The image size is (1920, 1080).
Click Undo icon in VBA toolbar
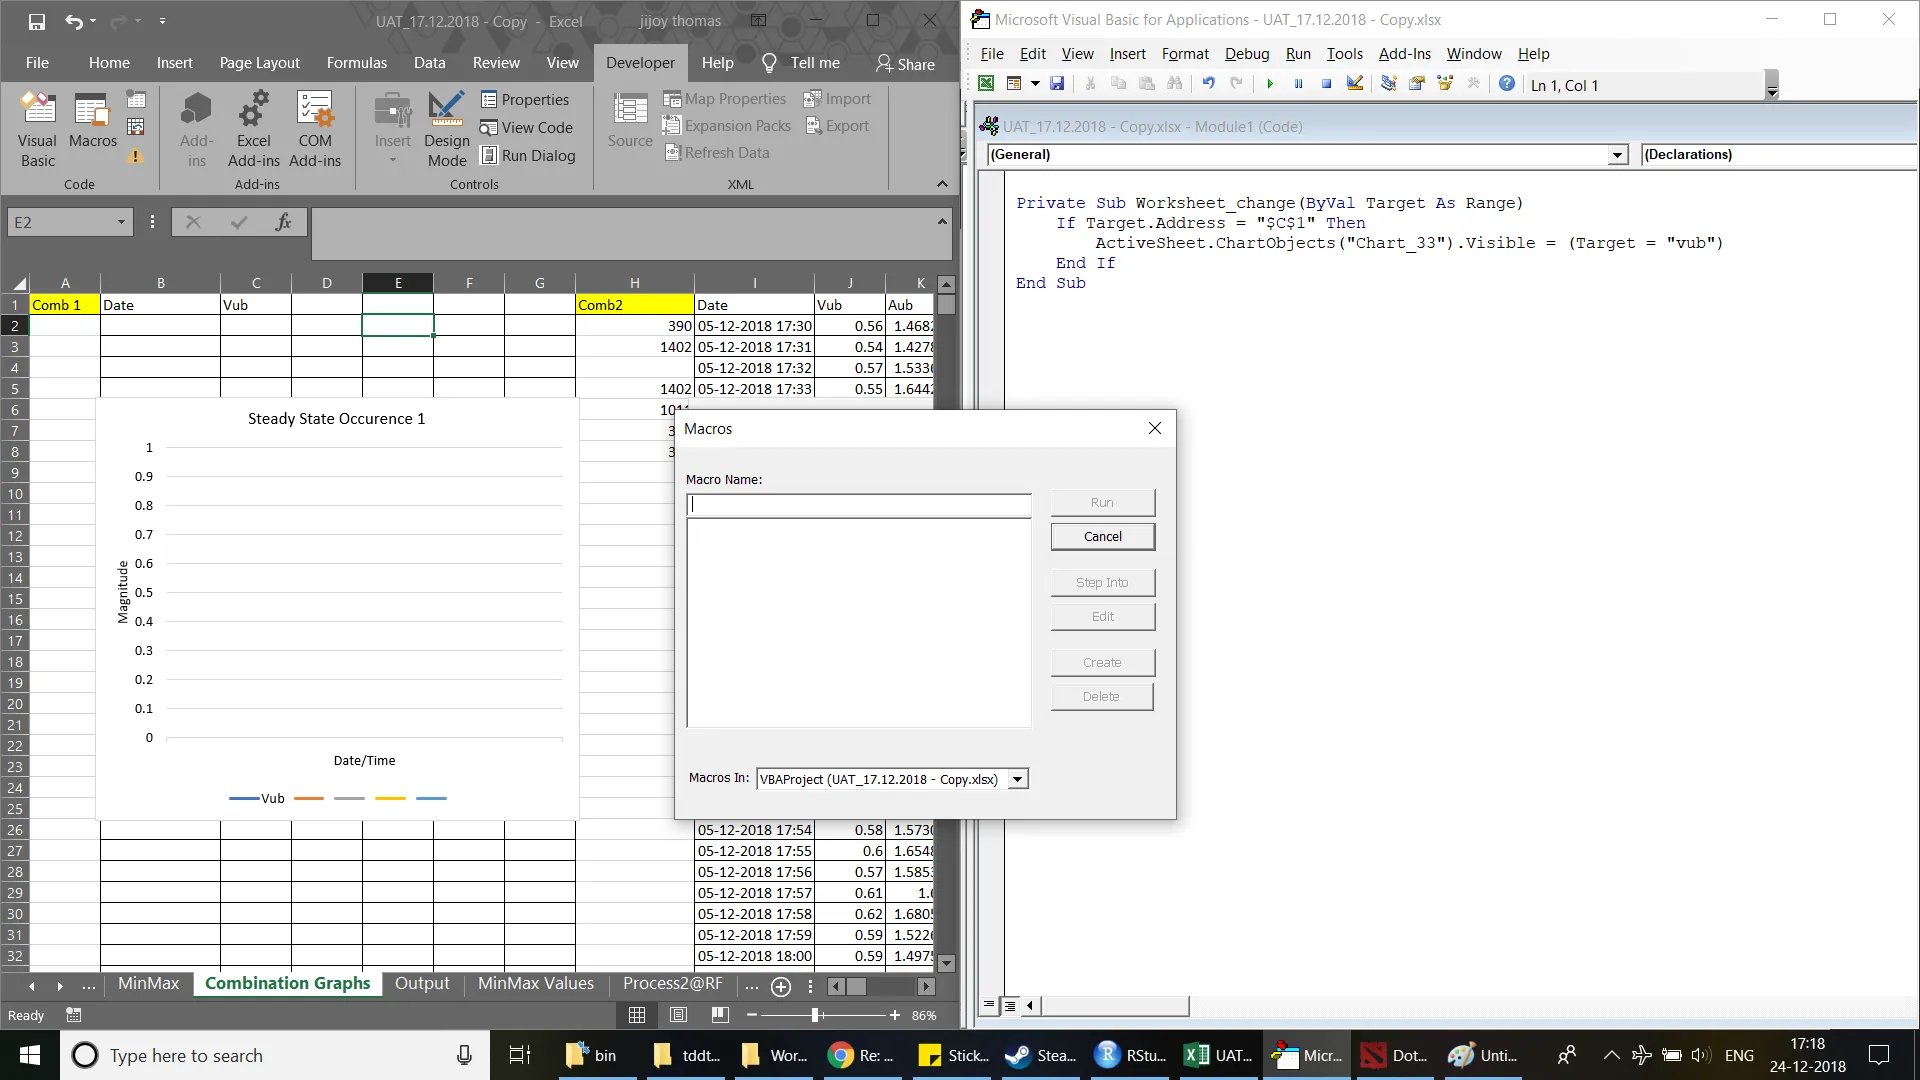point(1209,84)
